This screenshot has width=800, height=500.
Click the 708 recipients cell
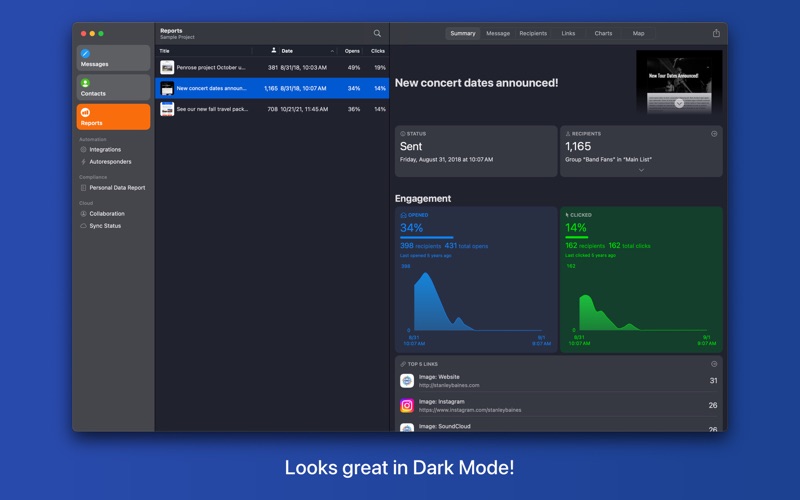(x=272, y=109)
